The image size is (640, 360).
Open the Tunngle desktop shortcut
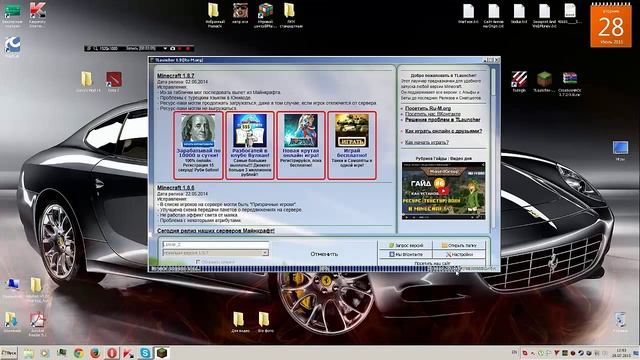(x=519, y=81)
